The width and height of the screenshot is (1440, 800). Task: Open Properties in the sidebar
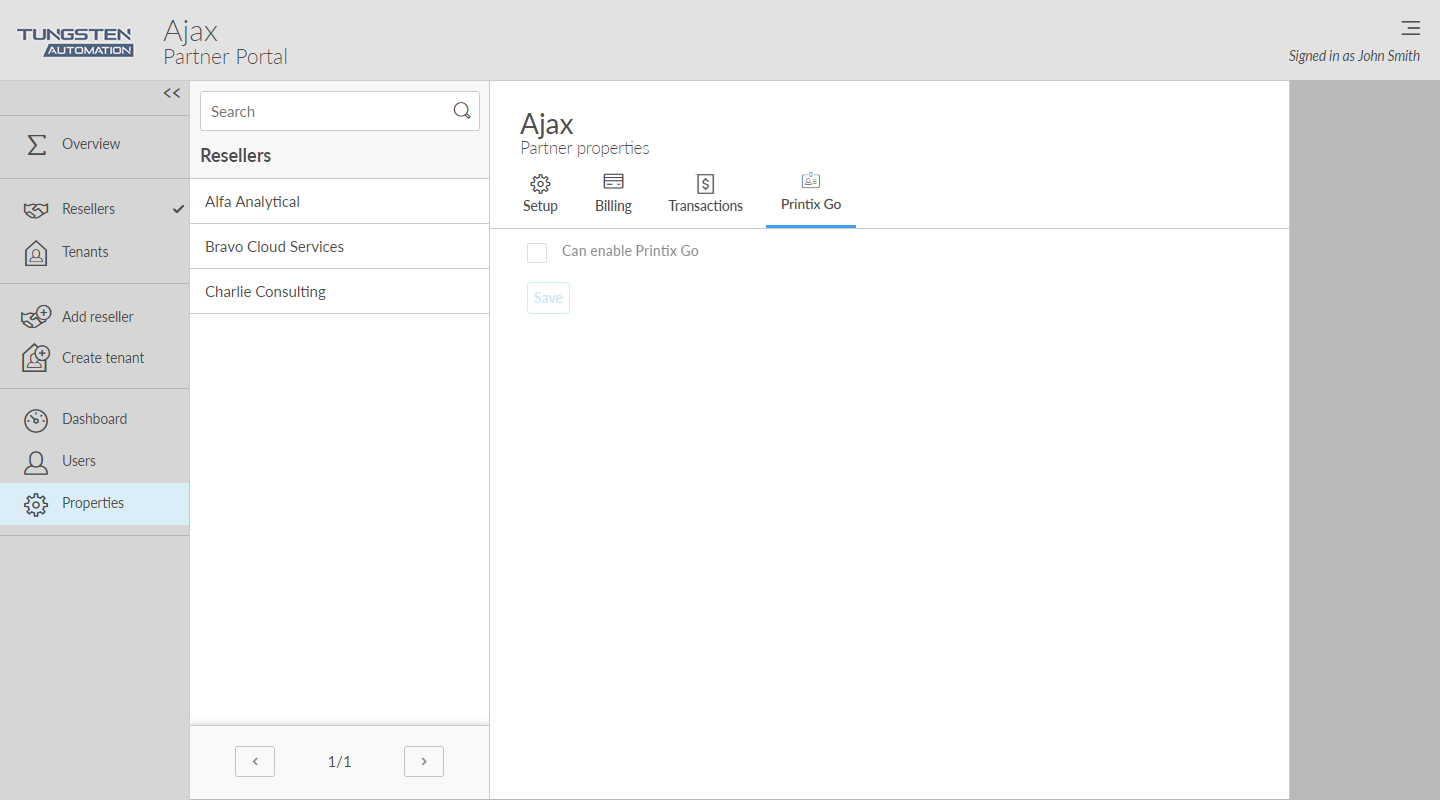pyautogui.click(x=93, y=504)
